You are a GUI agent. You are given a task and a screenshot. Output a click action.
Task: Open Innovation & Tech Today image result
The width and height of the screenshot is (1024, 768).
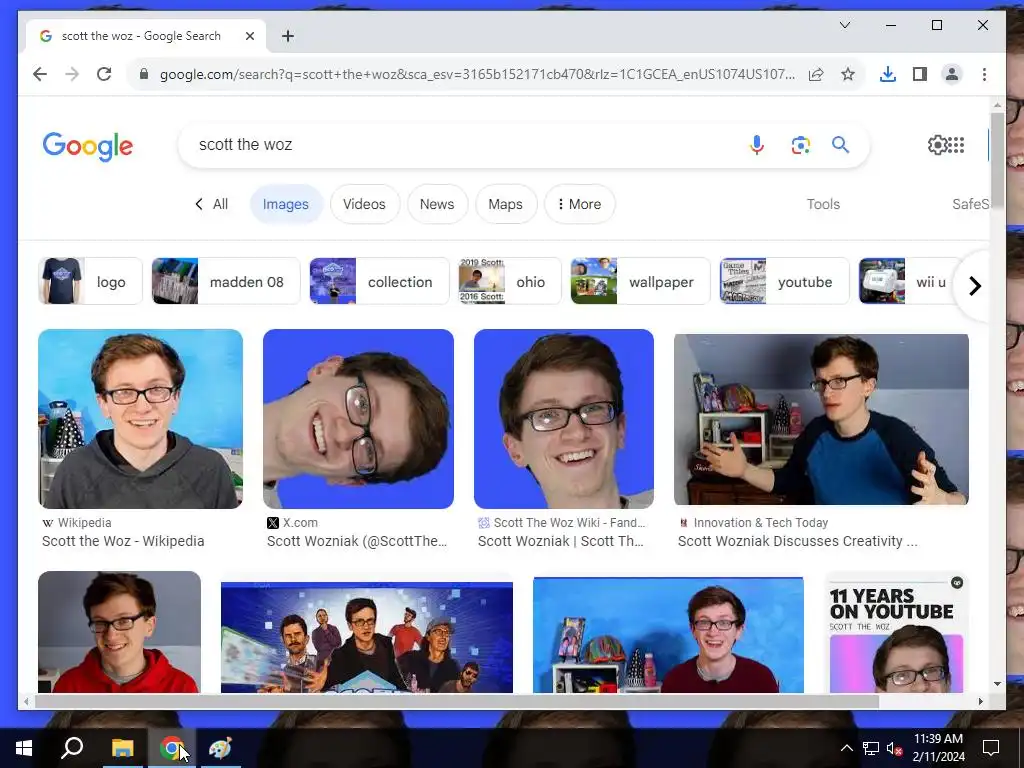[x=821, y=419]
